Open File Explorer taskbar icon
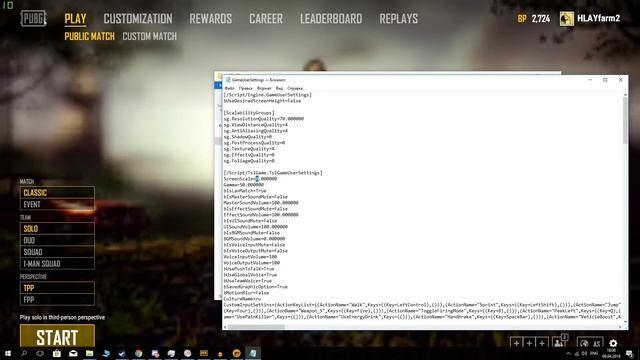 [x=89, y=353]
